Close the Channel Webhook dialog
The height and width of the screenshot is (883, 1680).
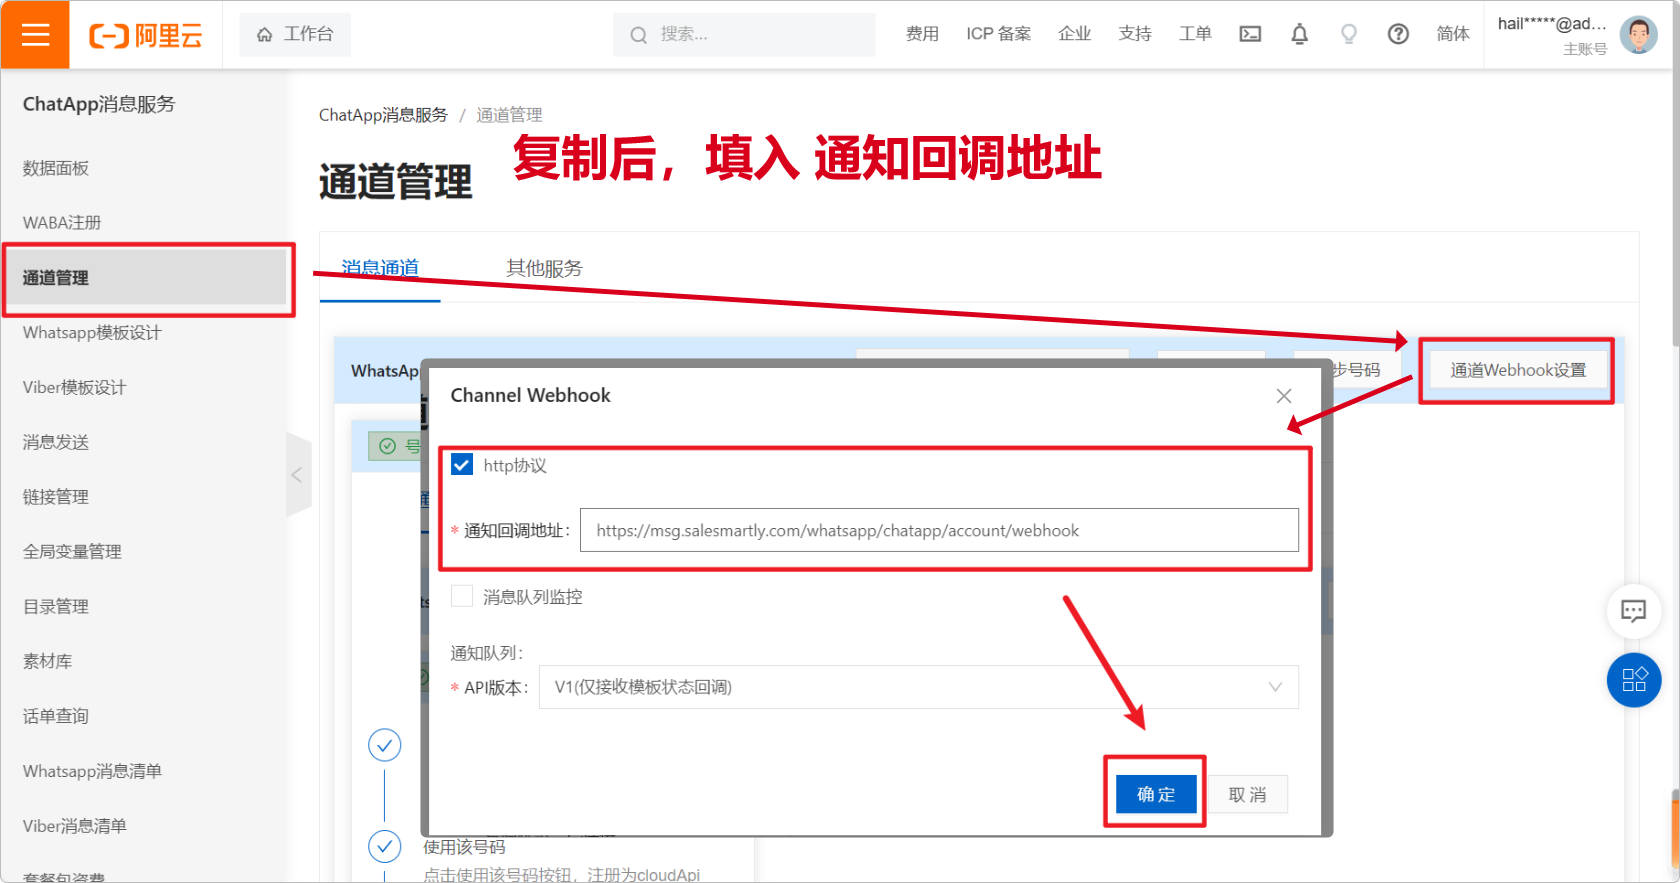coord(1284,396)
